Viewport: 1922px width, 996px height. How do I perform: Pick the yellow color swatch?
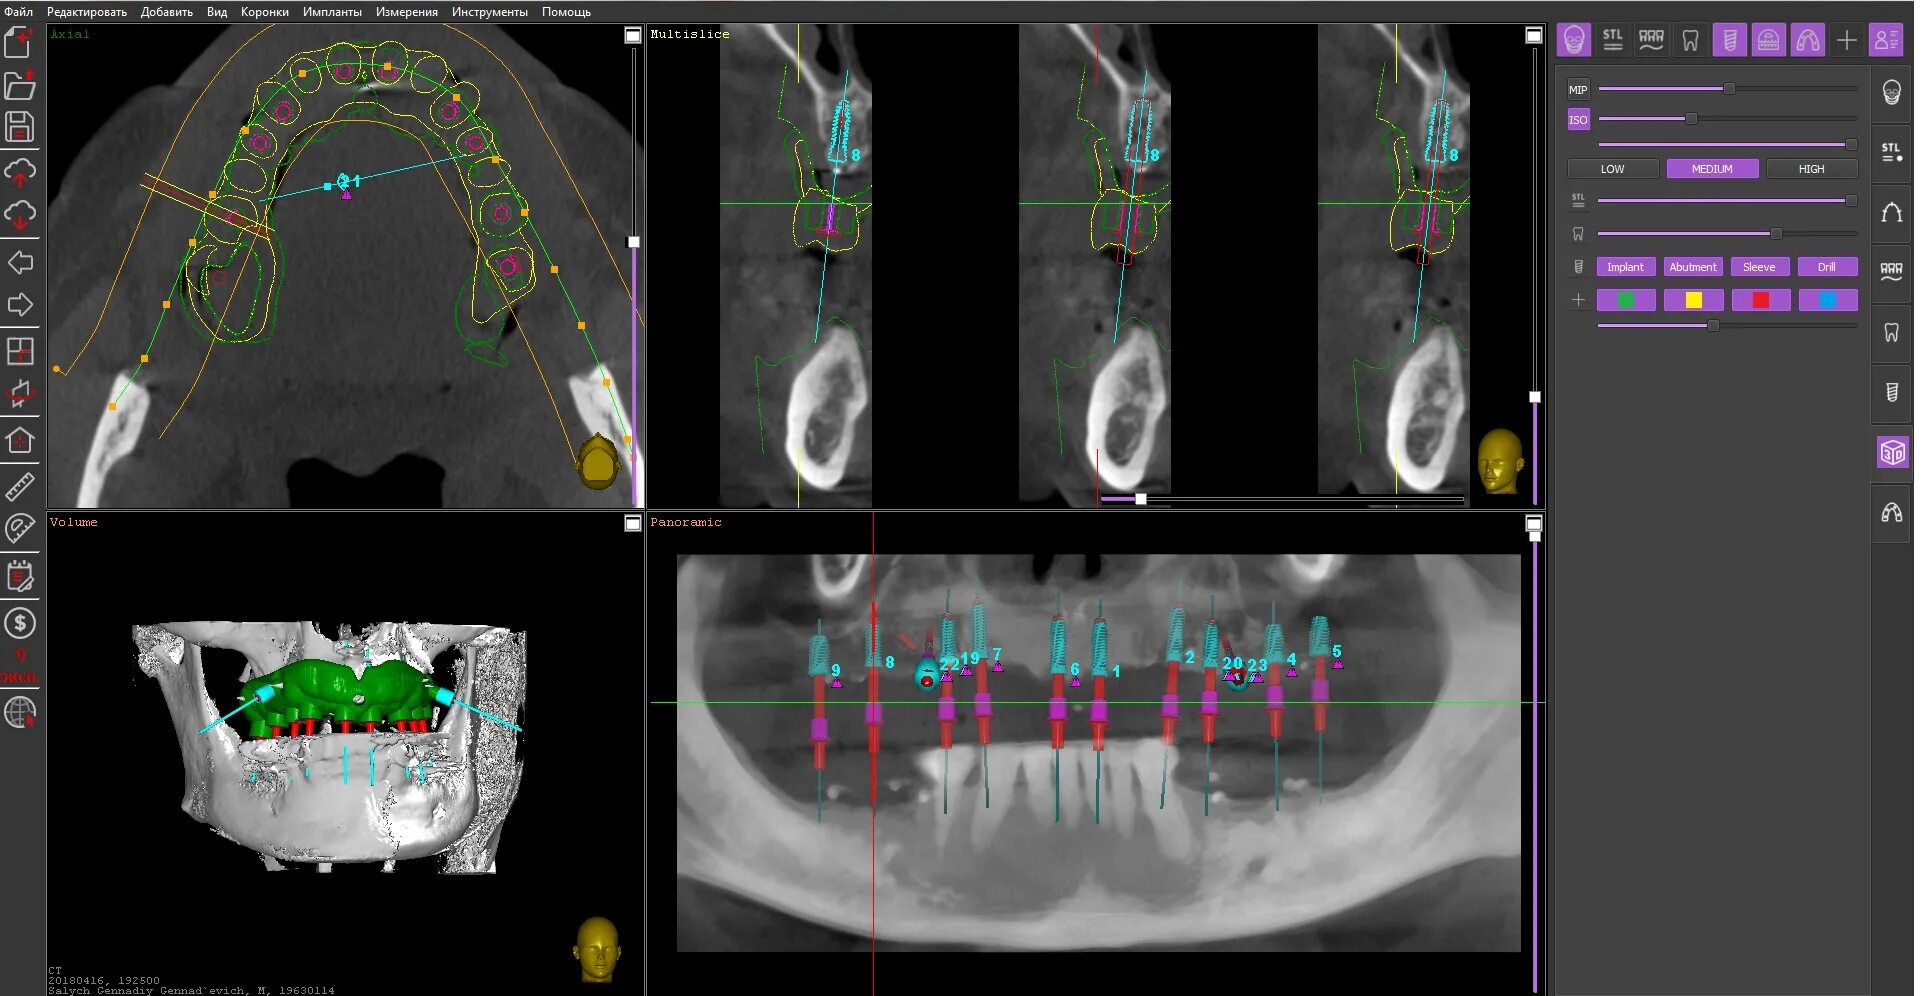pyautogui.click(x=1693, y=300)
